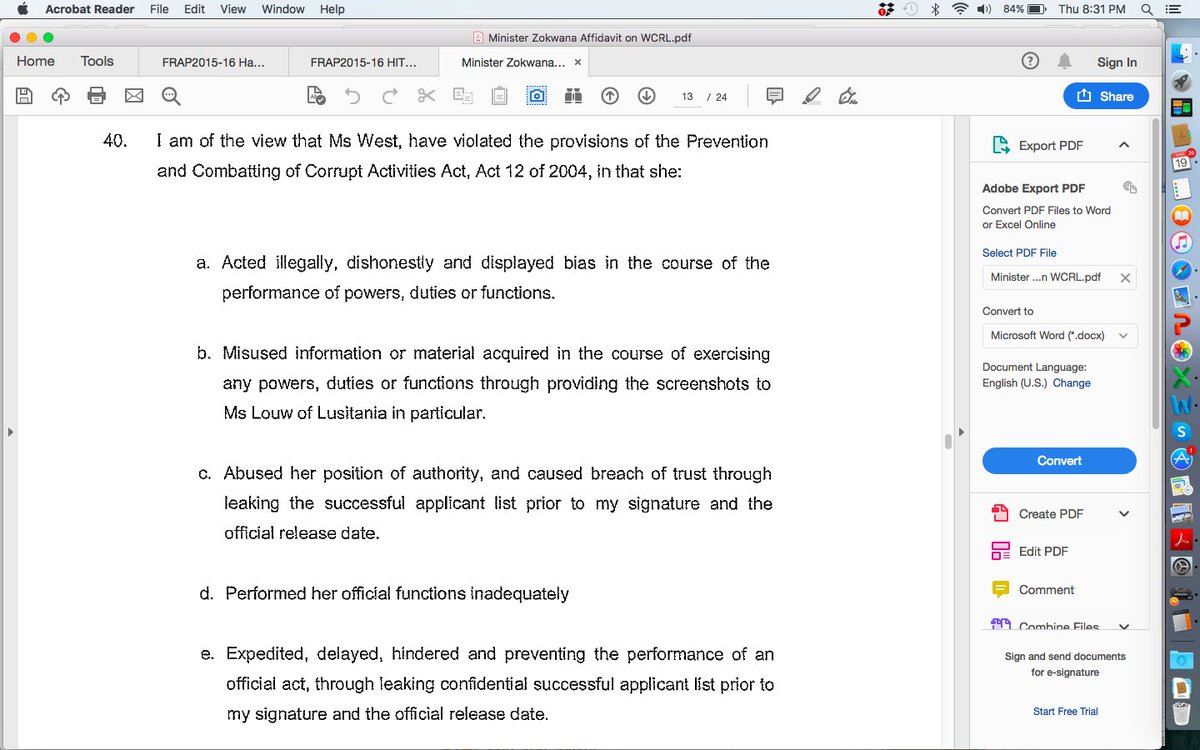Add a sticky note comment
Screen dimensions: 1200x750
pos(775,96)
